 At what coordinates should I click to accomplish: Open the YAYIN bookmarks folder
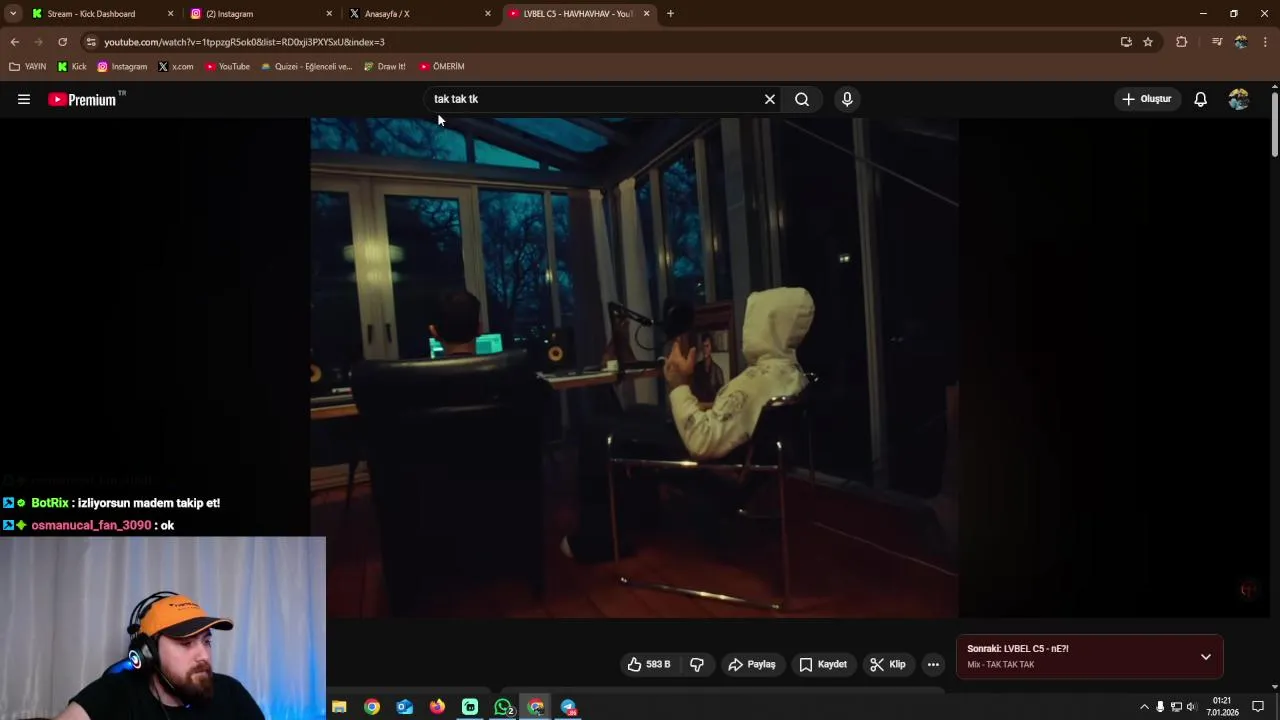point(27,67)
